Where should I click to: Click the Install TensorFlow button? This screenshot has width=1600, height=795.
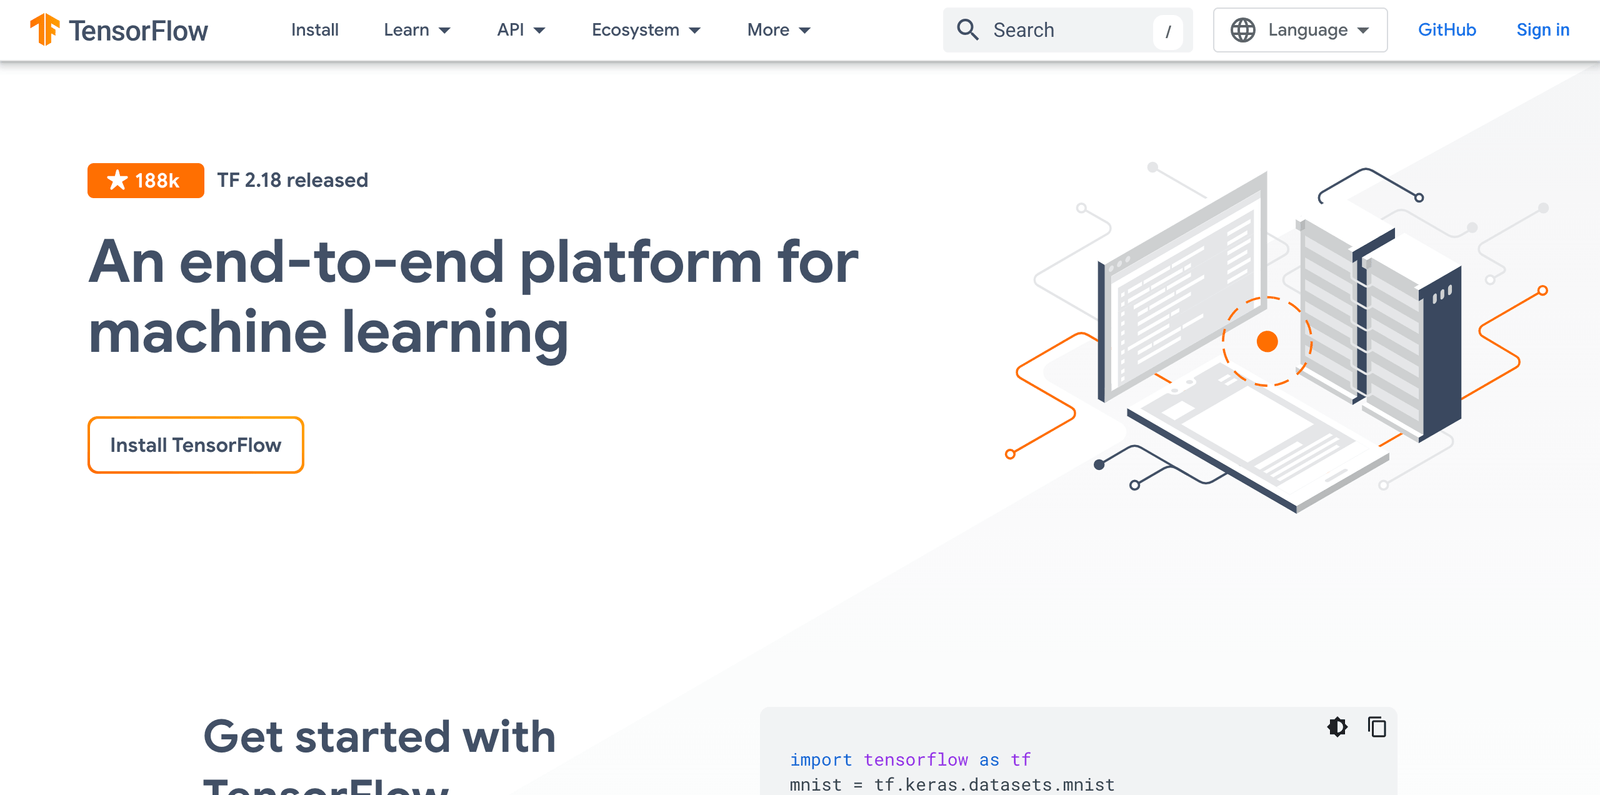point(196,445)
